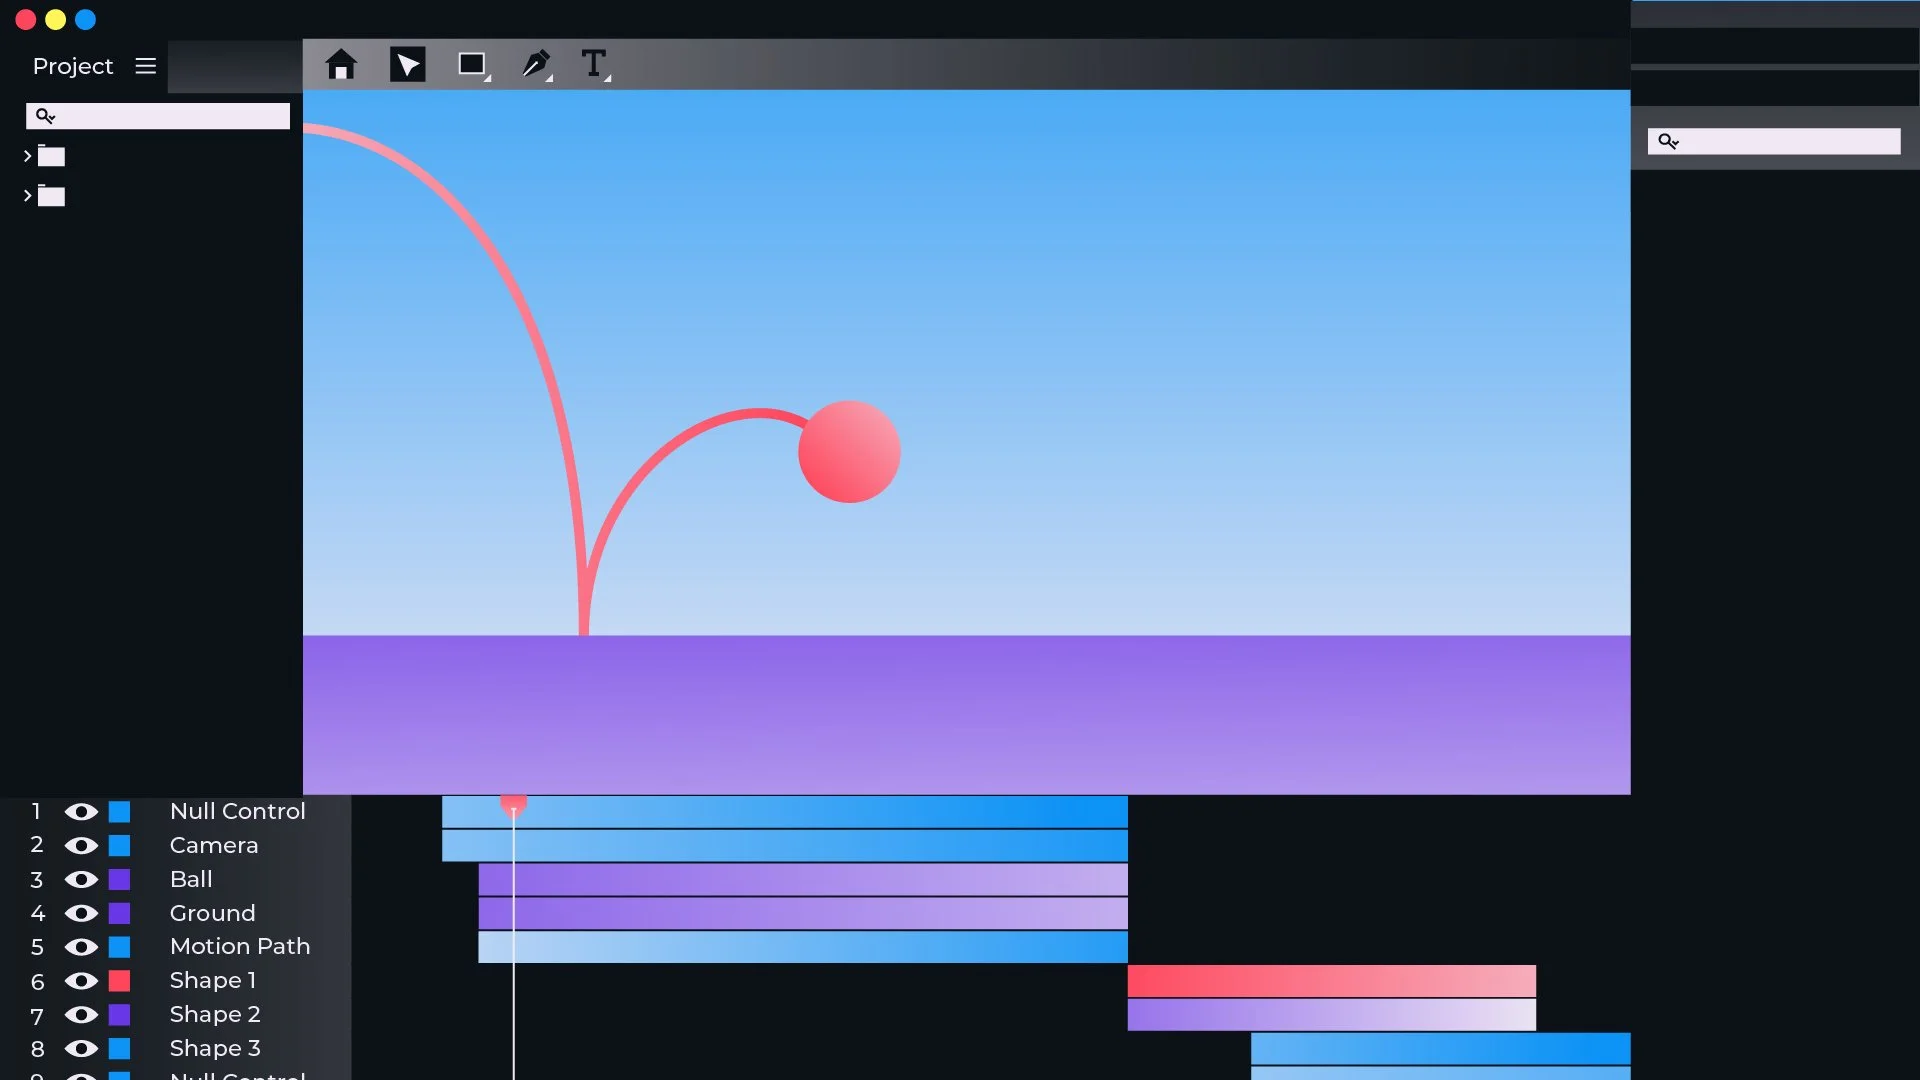Toggle the Shape 2 layer eye icon
The width and height of the screenshot is (1920, 1080).
[x=81, y=1015]
